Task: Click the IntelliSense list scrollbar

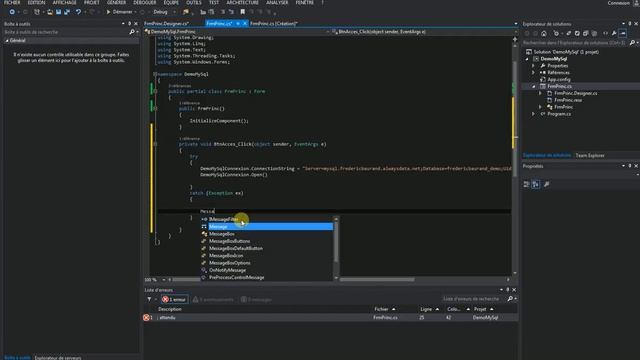Action: pyautogui.click(x=336, y=248)
